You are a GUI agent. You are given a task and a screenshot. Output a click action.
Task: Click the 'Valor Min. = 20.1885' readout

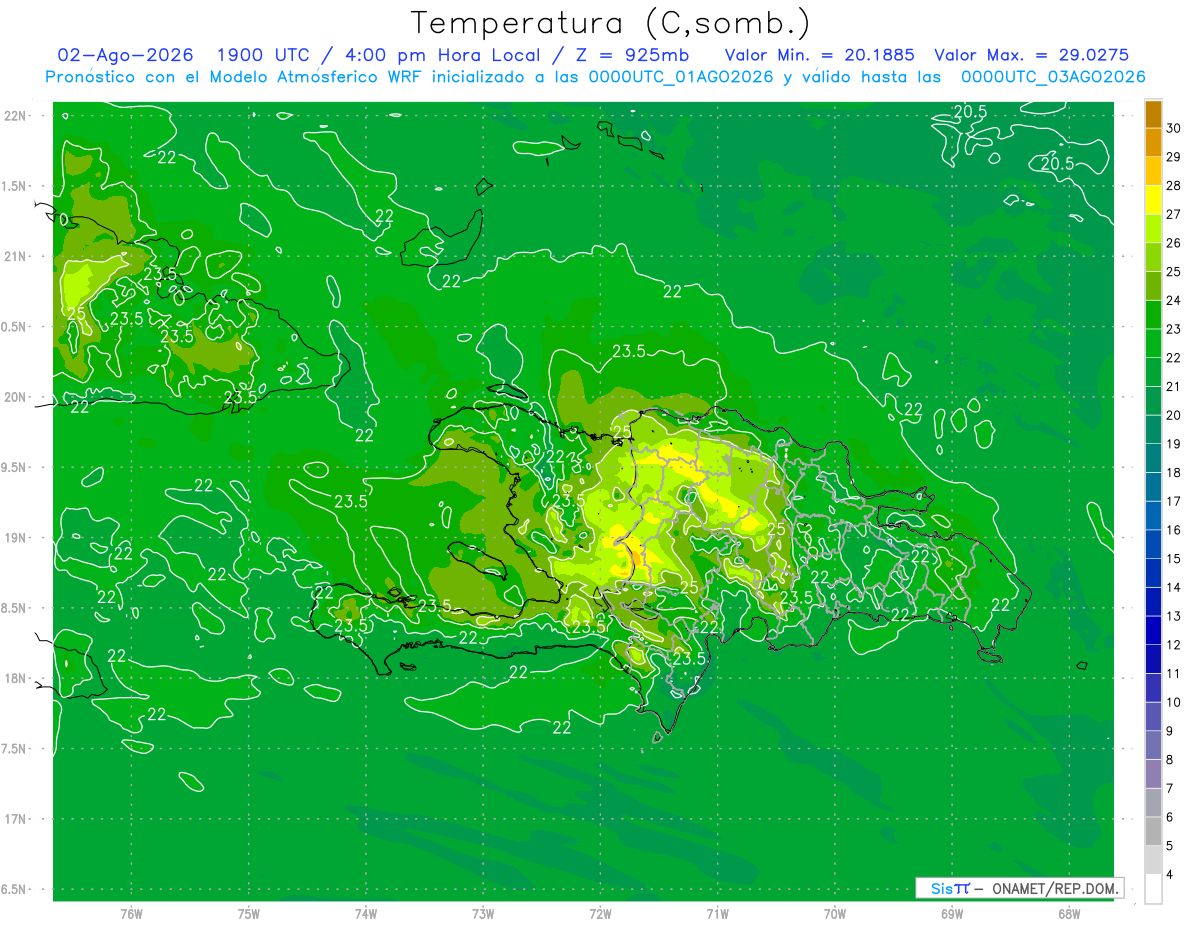tap(818, 55)
